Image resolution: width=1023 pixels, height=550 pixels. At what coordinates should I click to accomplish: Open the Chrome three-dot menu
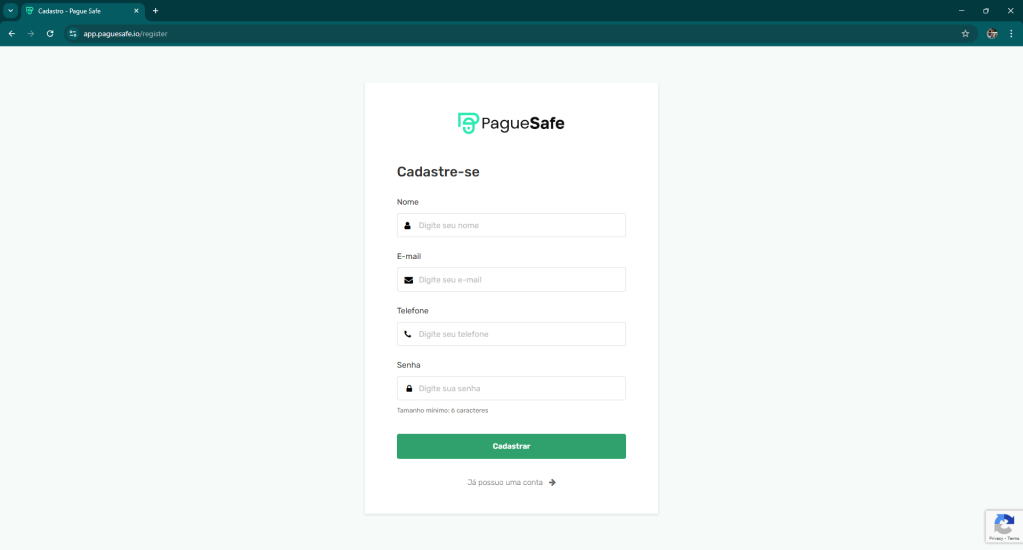click(1011, 33)
